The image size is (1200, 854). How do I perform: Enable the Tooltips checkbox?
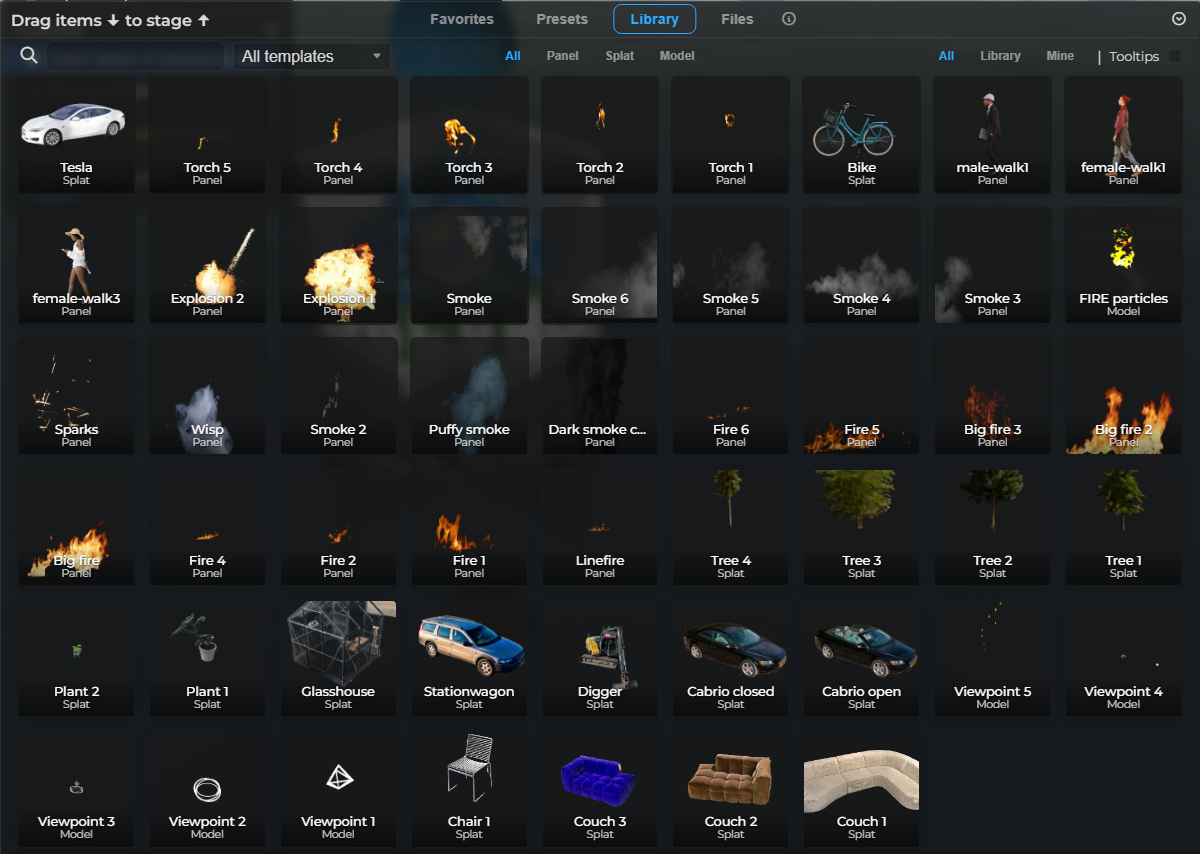[1175, 56]
